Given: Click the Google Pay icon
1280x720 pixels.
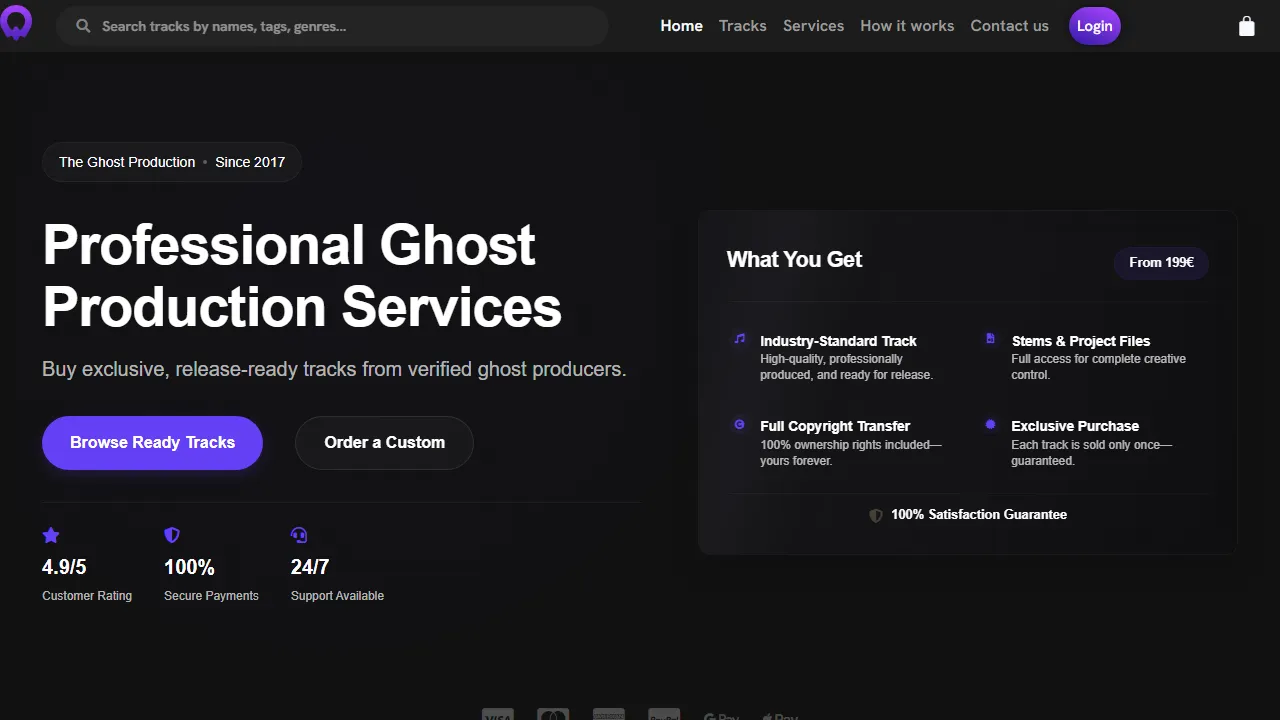Looking at the screenshot, I should [721, 714].
